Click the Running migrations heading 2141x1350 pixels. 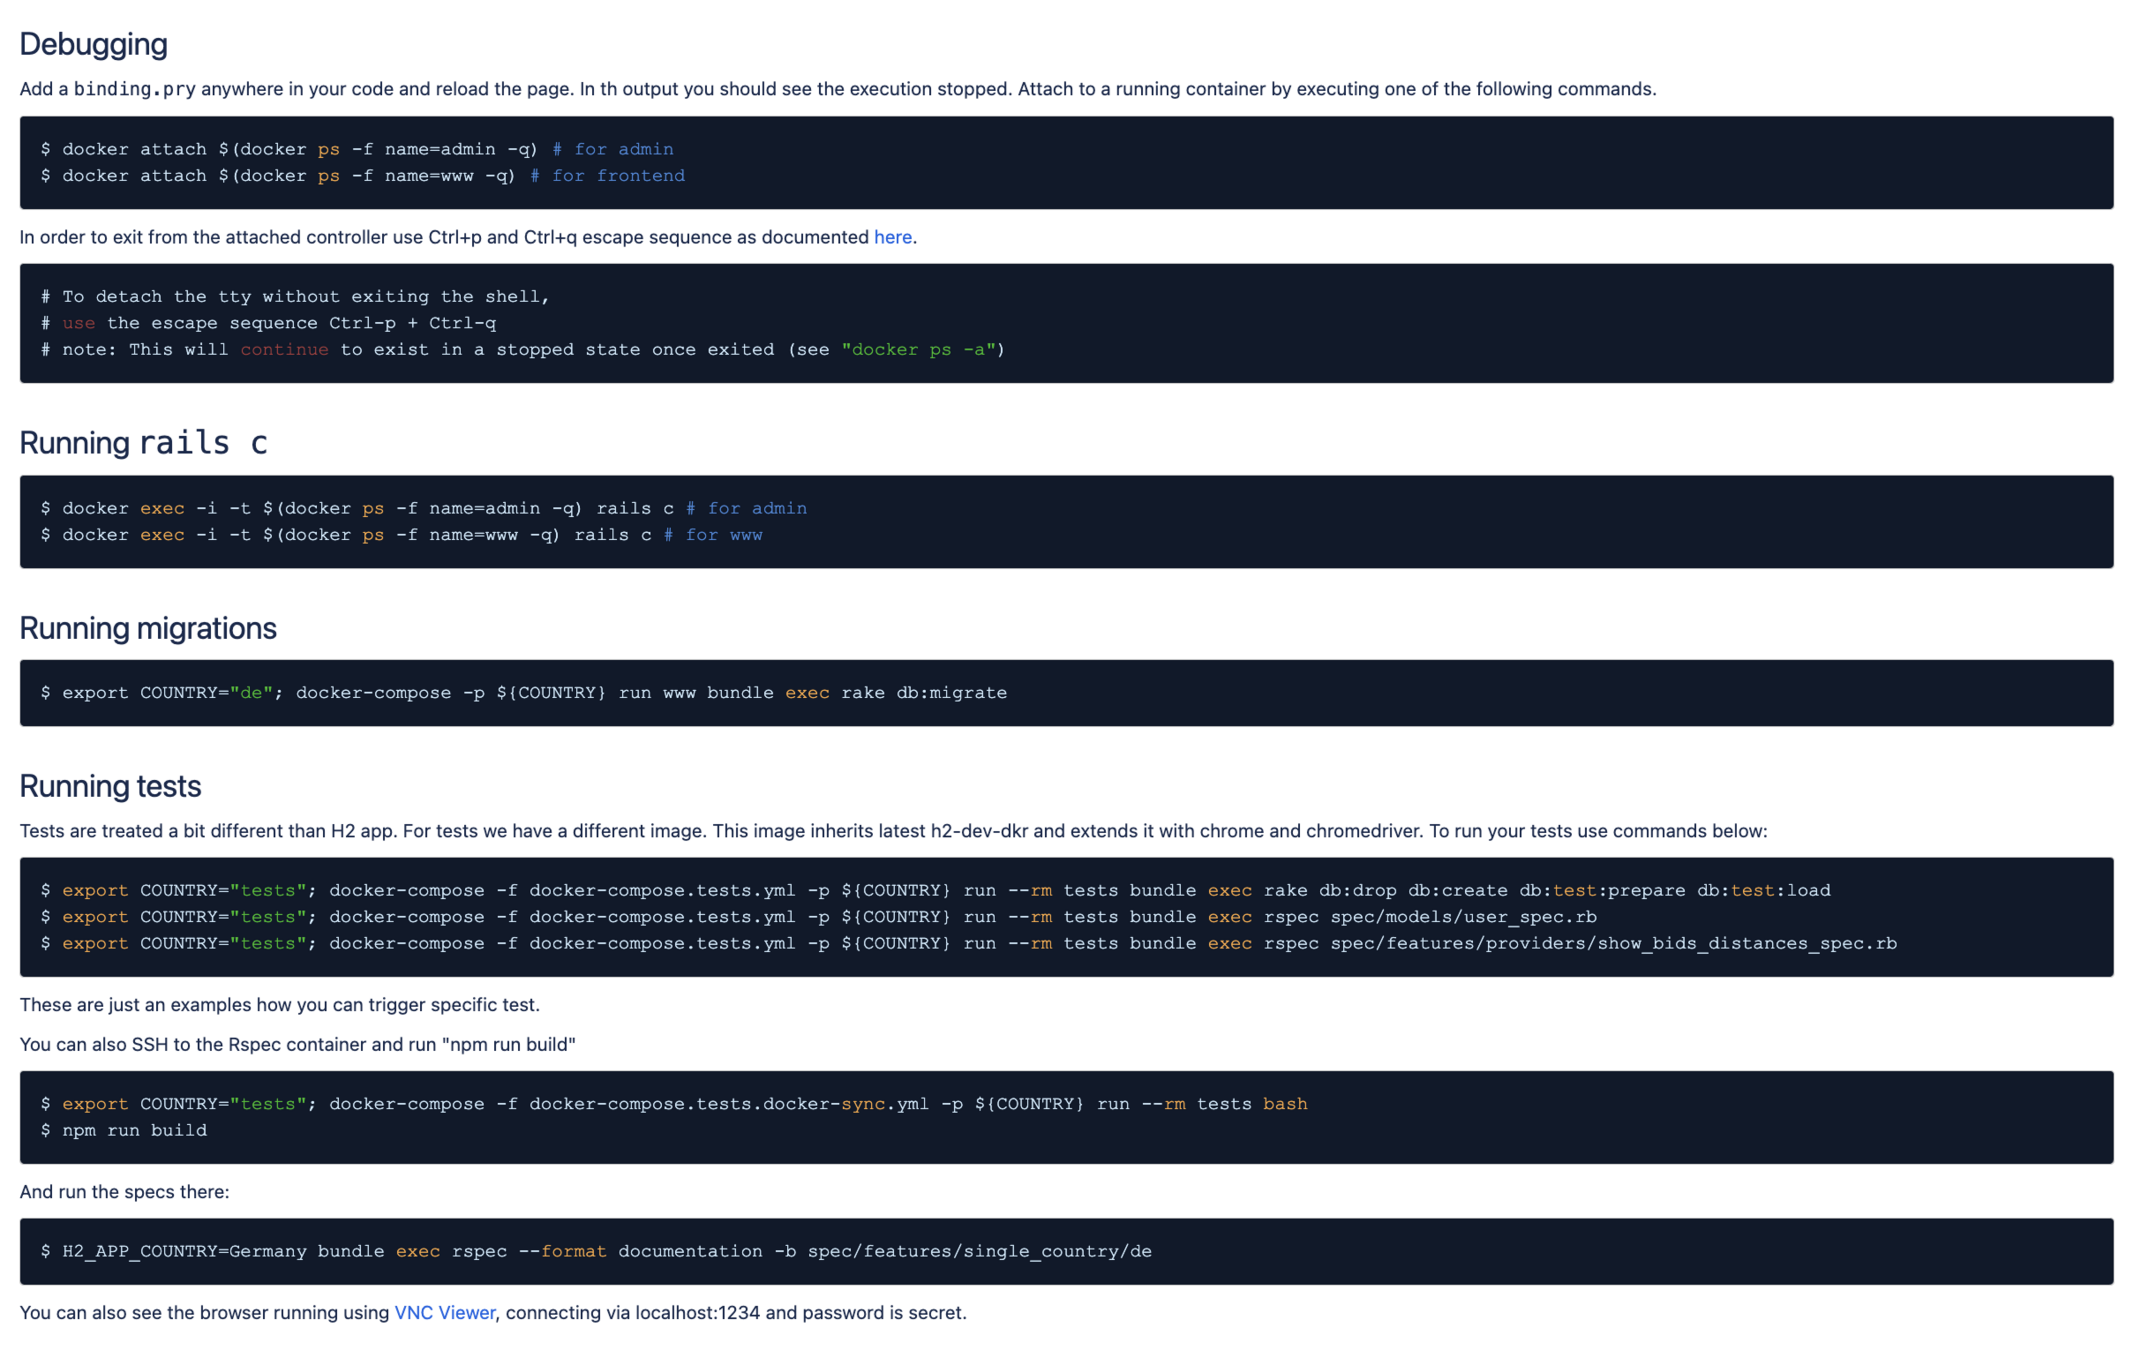[148, 628]
